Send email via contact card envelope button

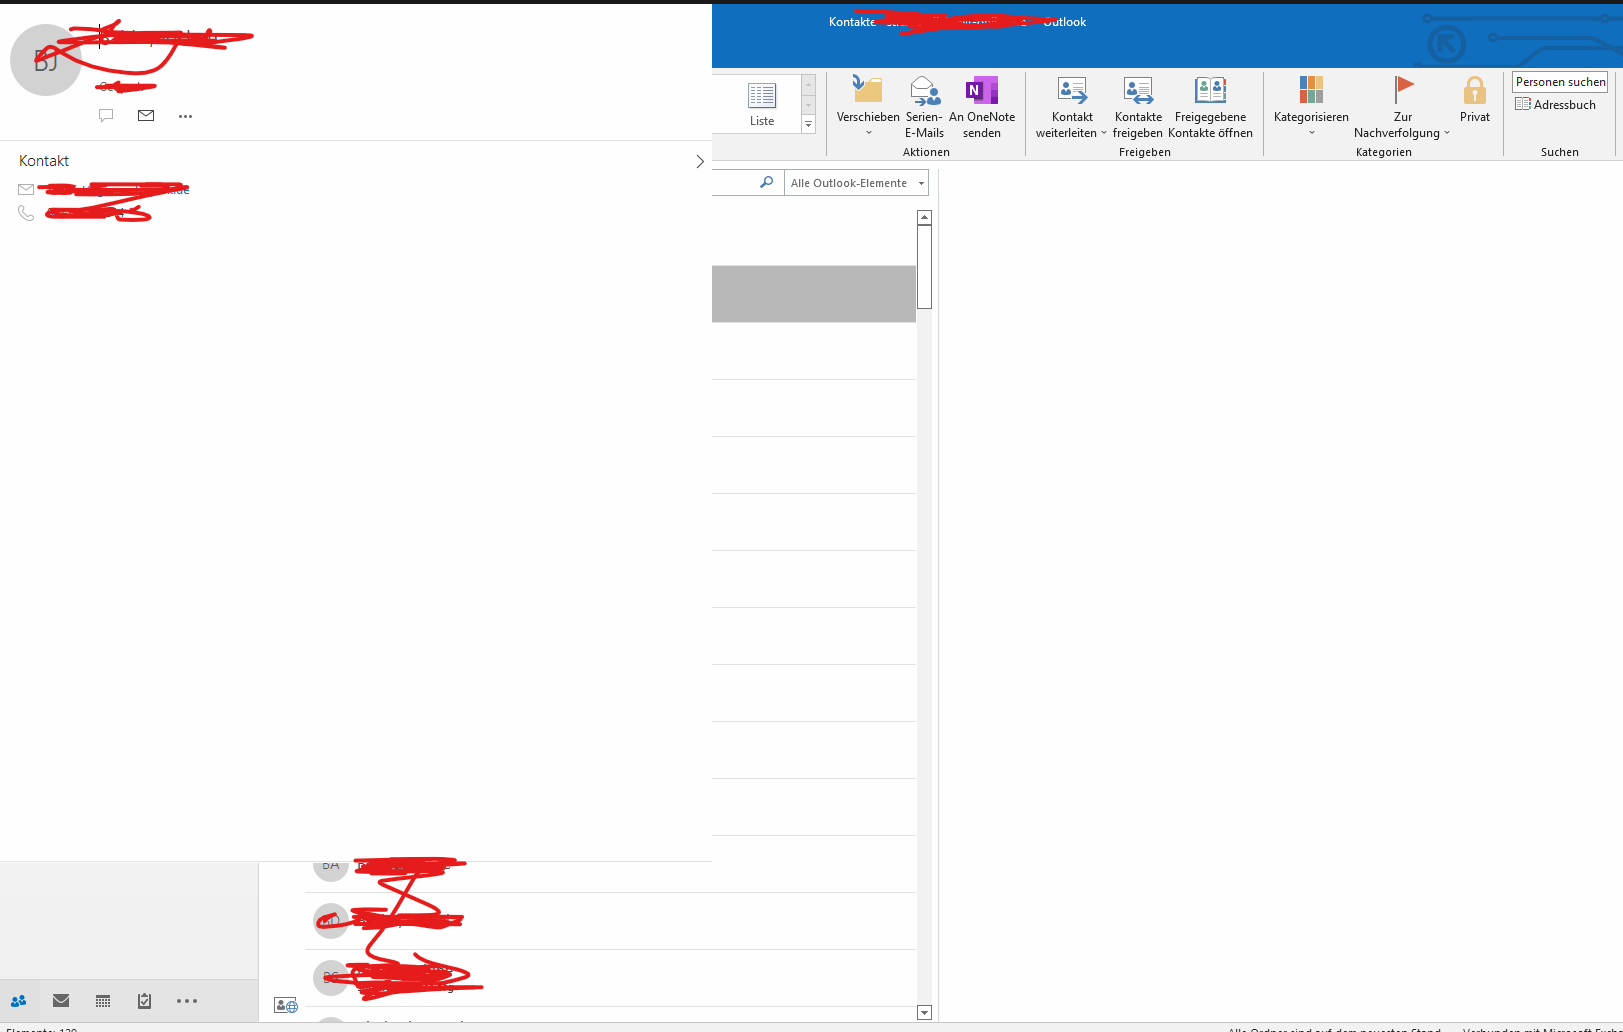tap(146, 116)
